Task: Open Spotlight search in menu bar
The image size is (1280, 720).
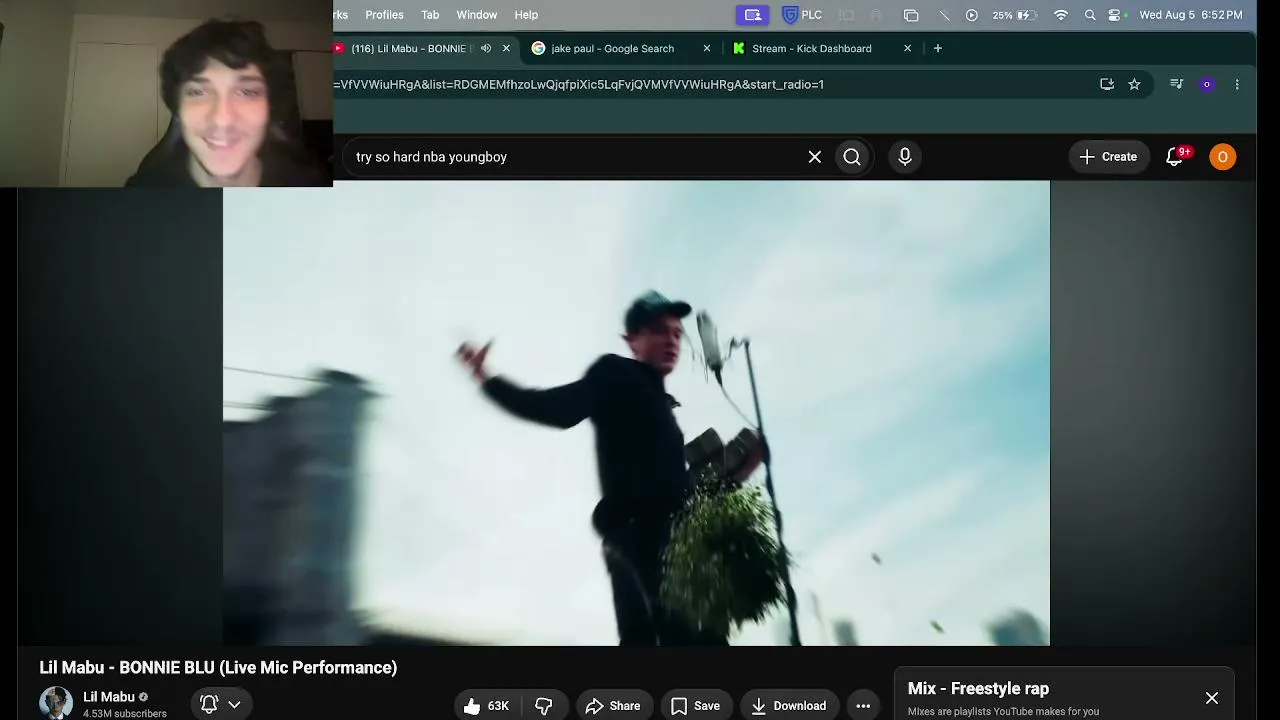Action: (x=1090, y=15)
